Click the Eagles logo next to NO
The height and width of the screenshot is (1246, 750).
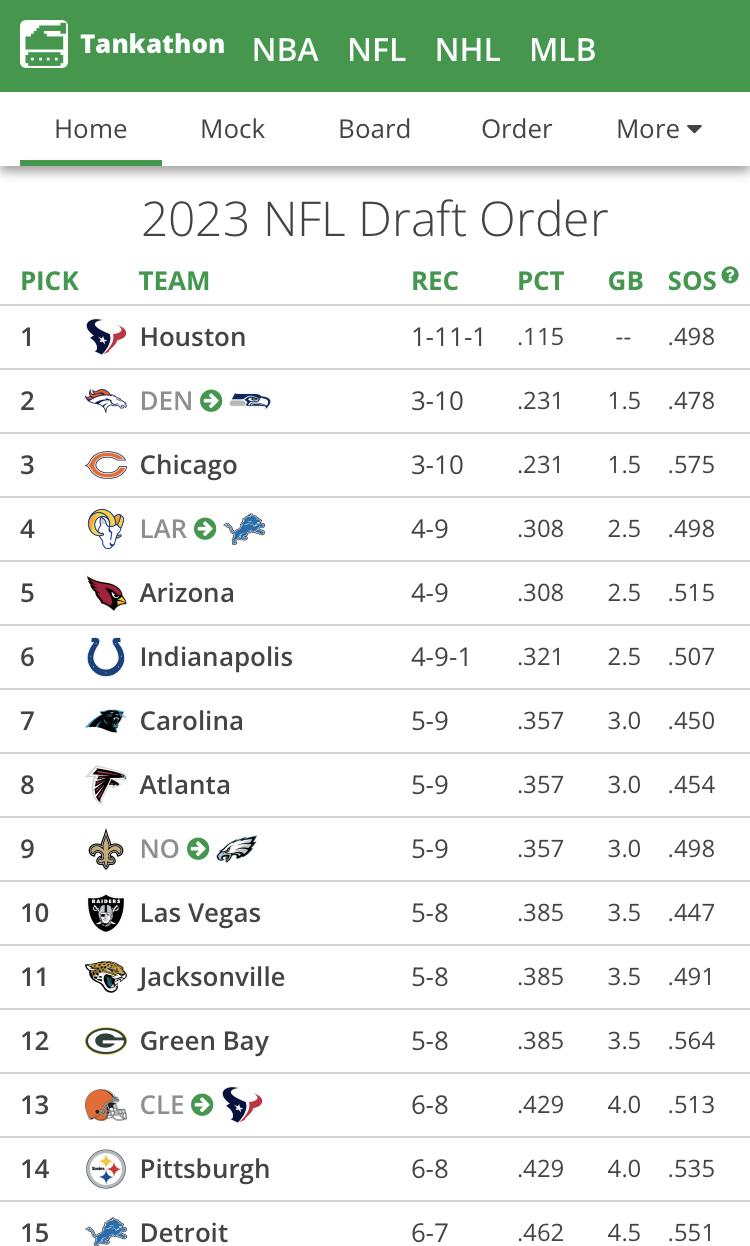(x=236, y=849)
